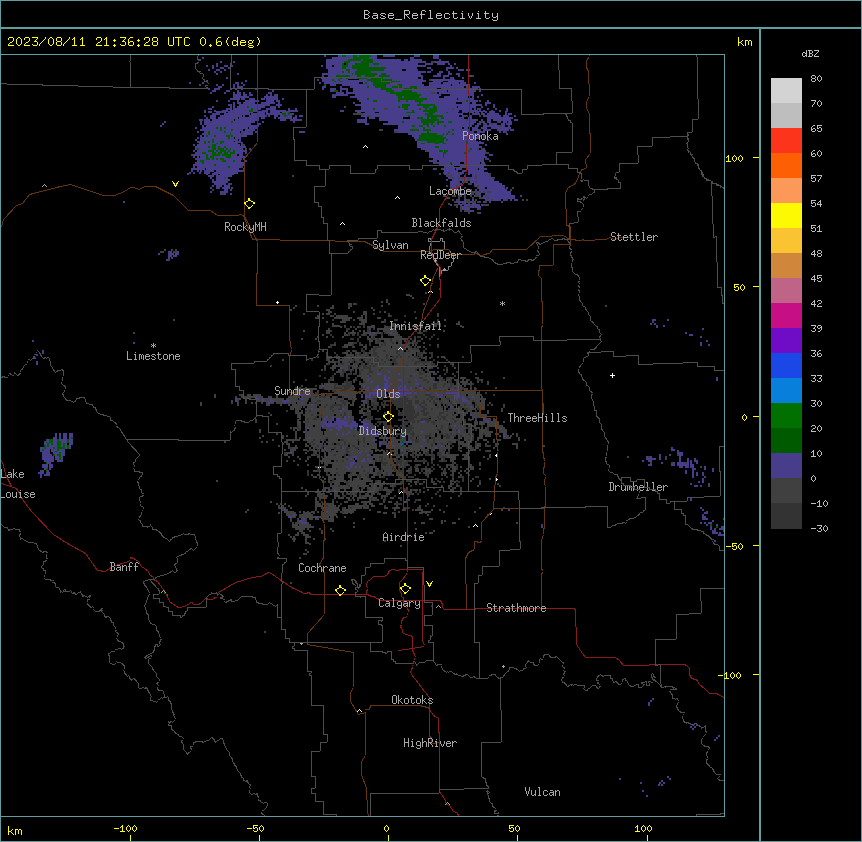Click the yellow diamond marker south of RedDeer

[426, 281]
